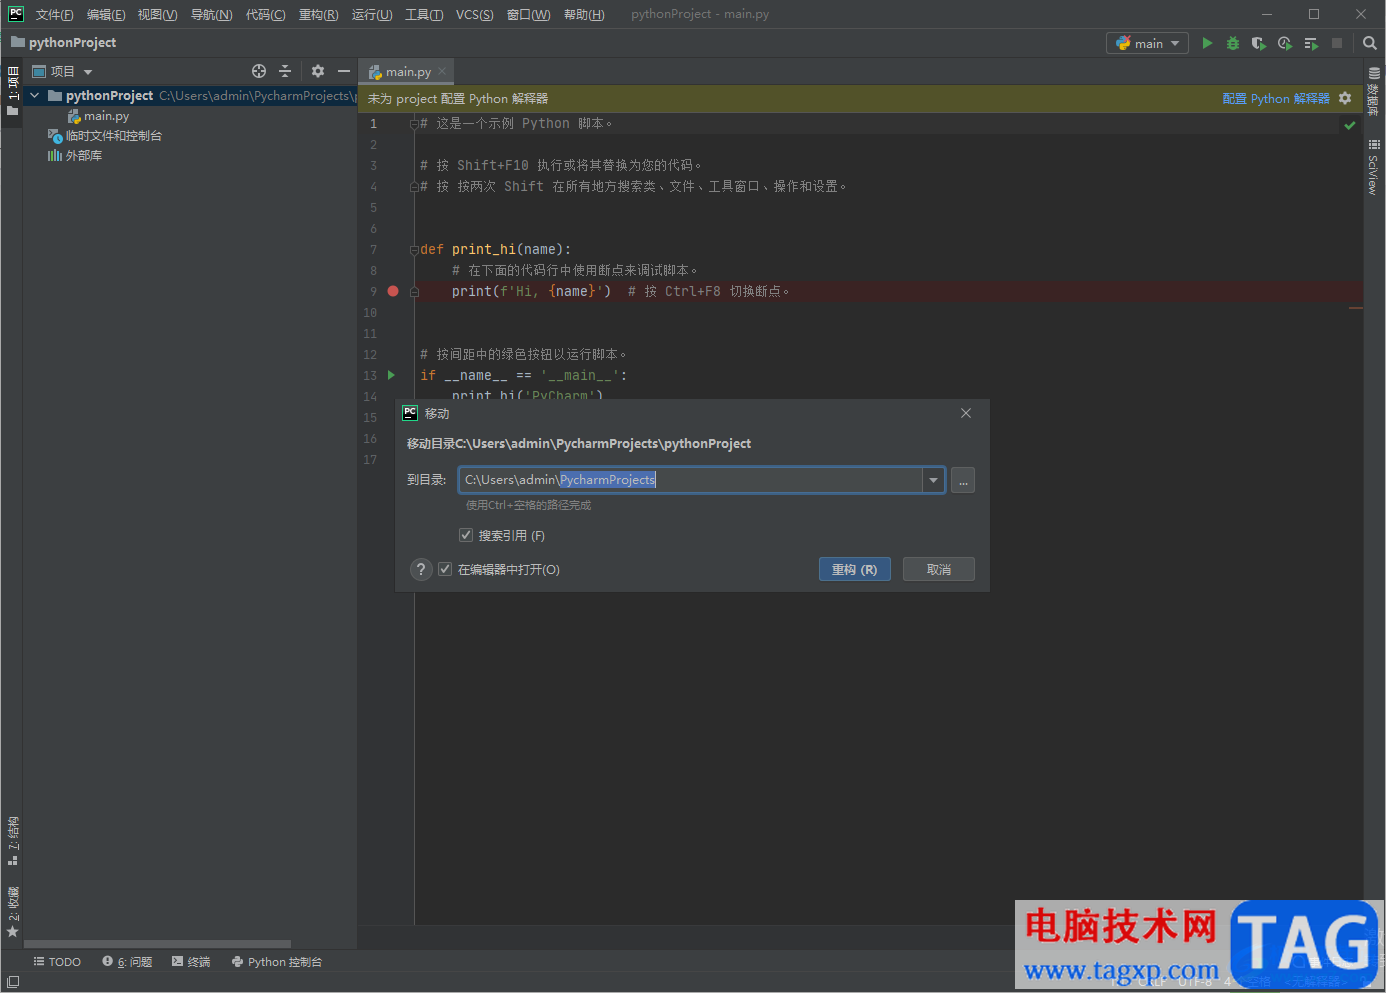Open the 重构(R) menu in menu bar
1386x993 pixels.
(x=318, y=14)
